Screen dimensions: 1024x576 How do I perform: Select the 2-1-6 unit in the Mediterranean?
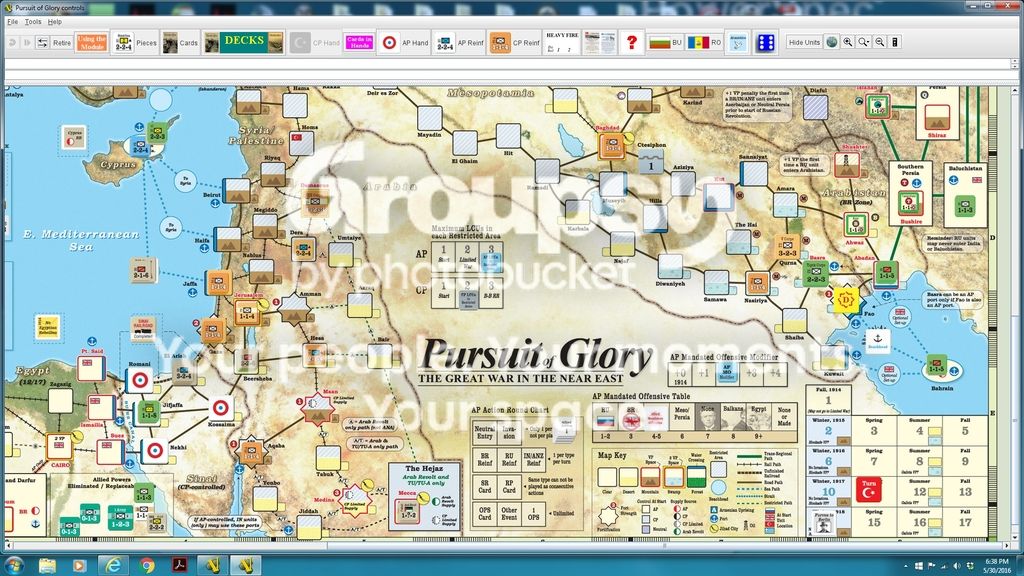click(143, 272)
